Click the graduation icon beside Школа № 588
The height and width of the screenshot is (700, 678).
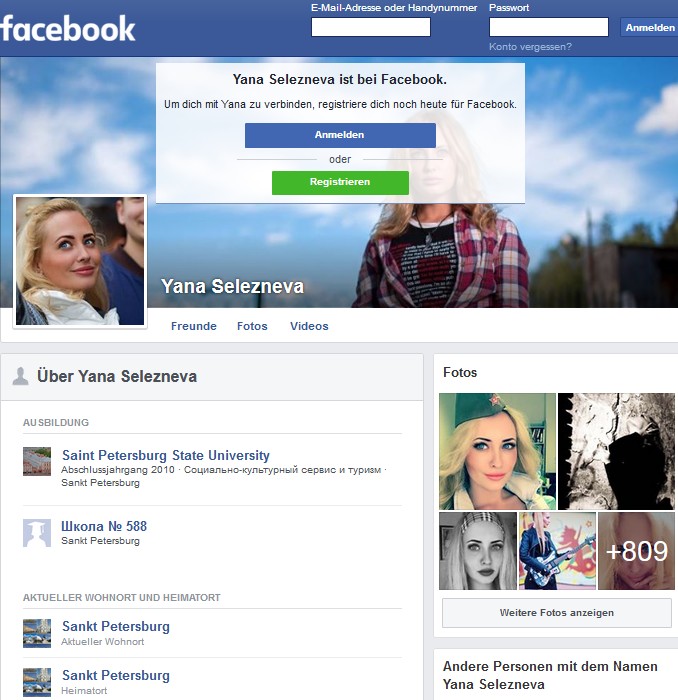pyautogui.click(x=37, y=533)
